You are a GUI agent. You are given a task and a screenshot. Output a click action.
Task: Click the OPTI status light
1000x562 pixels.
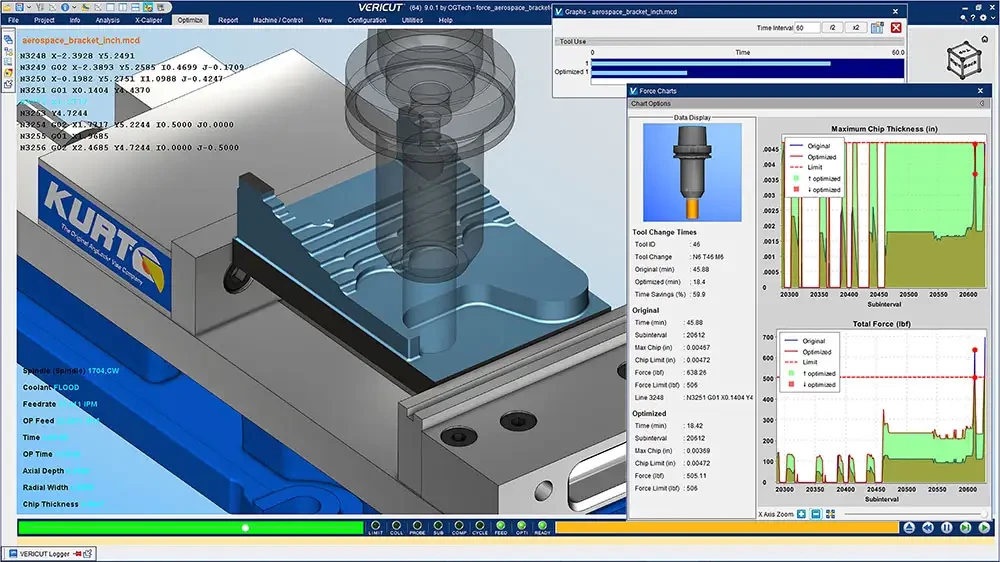[x=522, y=528]
